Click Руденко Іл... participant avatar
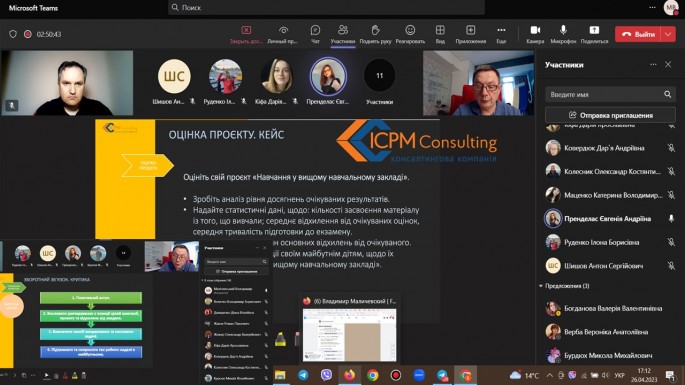This screenshot has height=385, width=685. click(x=225, y=76)
